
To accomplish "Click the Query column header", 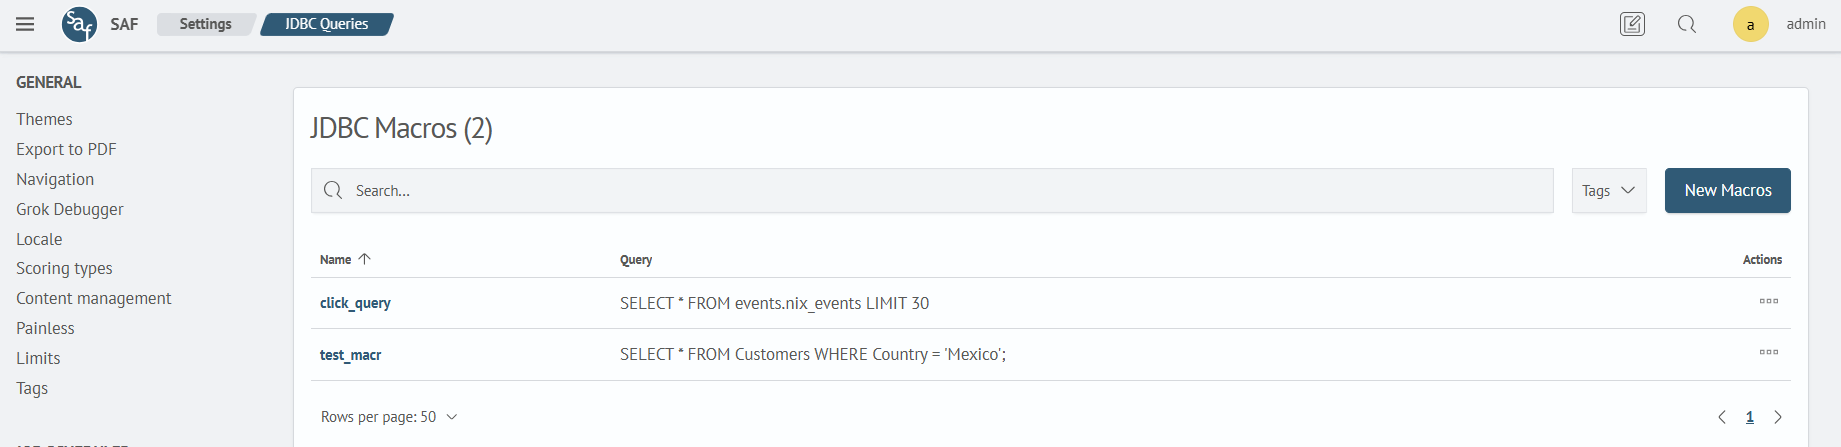I will tap(636, 260).
